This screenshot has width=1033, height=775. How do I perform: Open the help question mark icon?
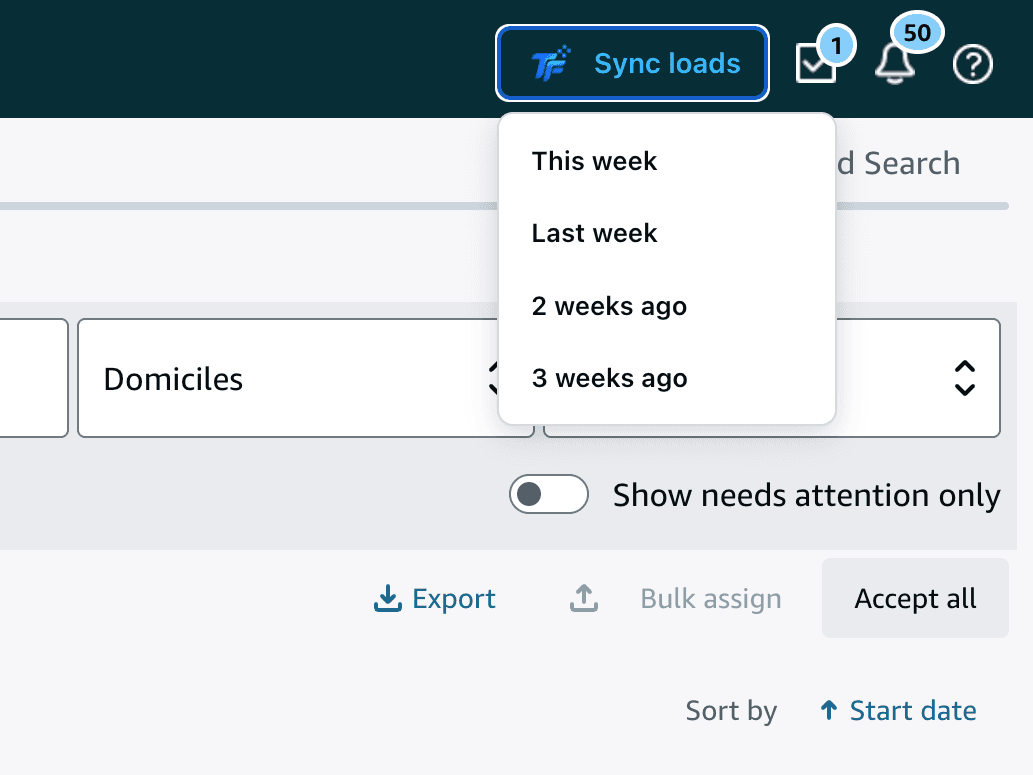coord(972,64)
